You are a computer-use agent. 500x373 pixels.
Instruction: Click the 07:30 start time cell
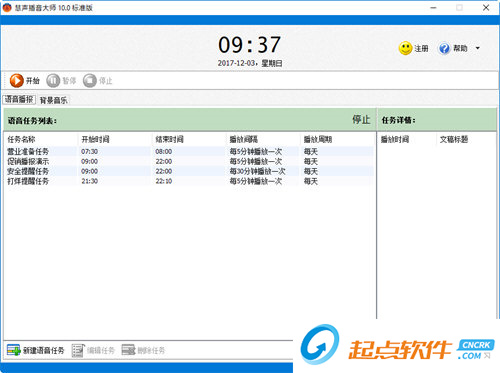tap(89, 151)
